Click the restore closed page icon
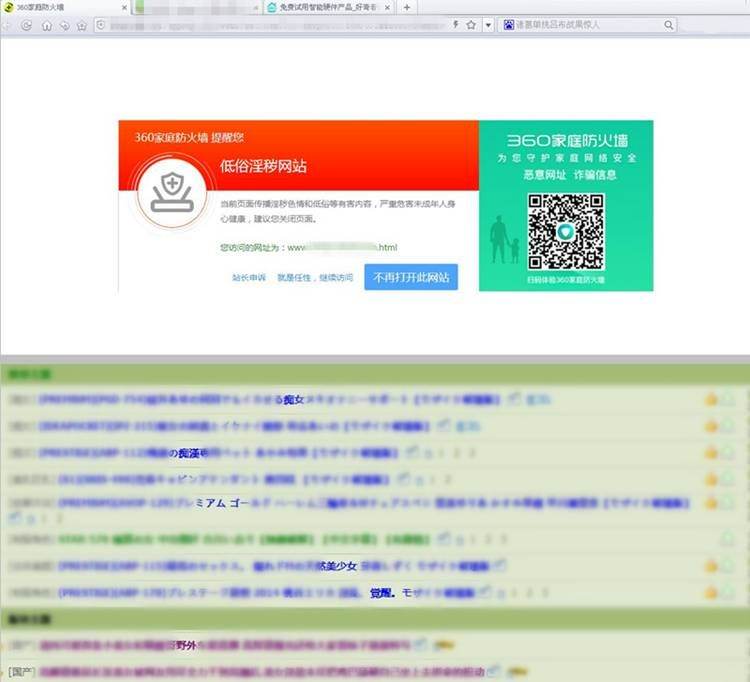The width and height of the screenshot is (750, 682). click(65, 26)
